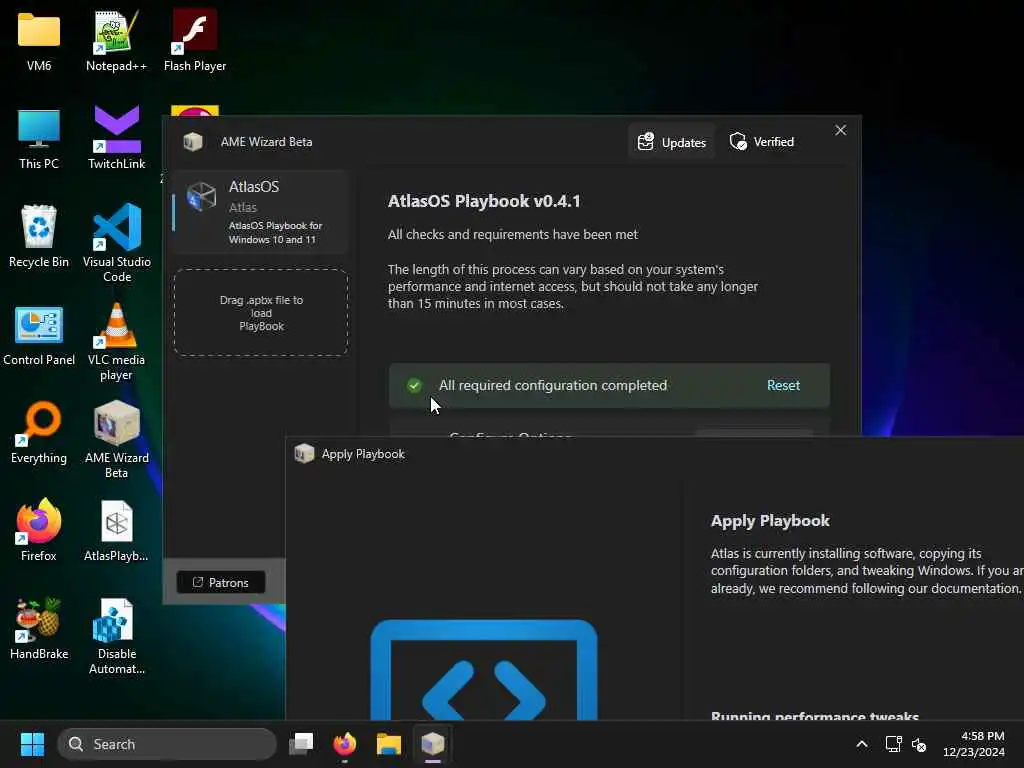Launch Visual Studio Code shortcut
This screenshot has width=1024, height=768.
click(117, 242)
